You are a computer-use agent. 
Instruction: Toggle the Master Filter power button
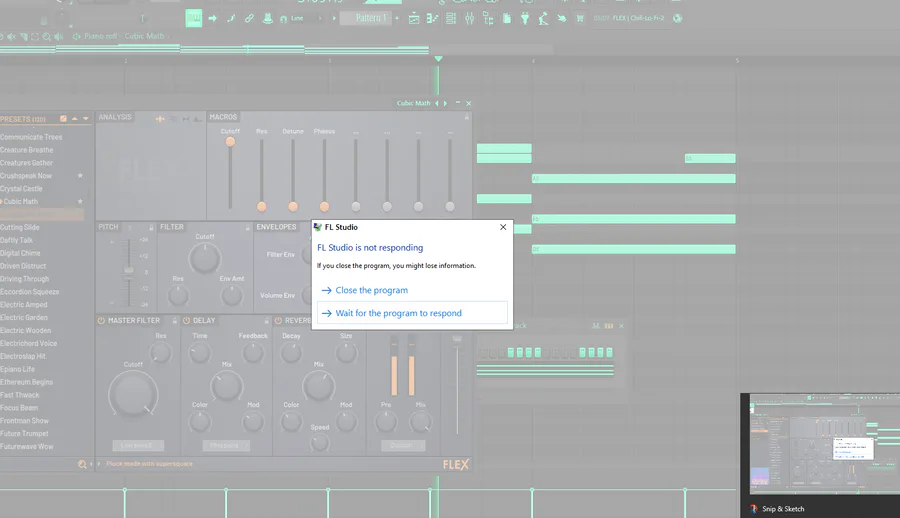[x=101, y=320]
